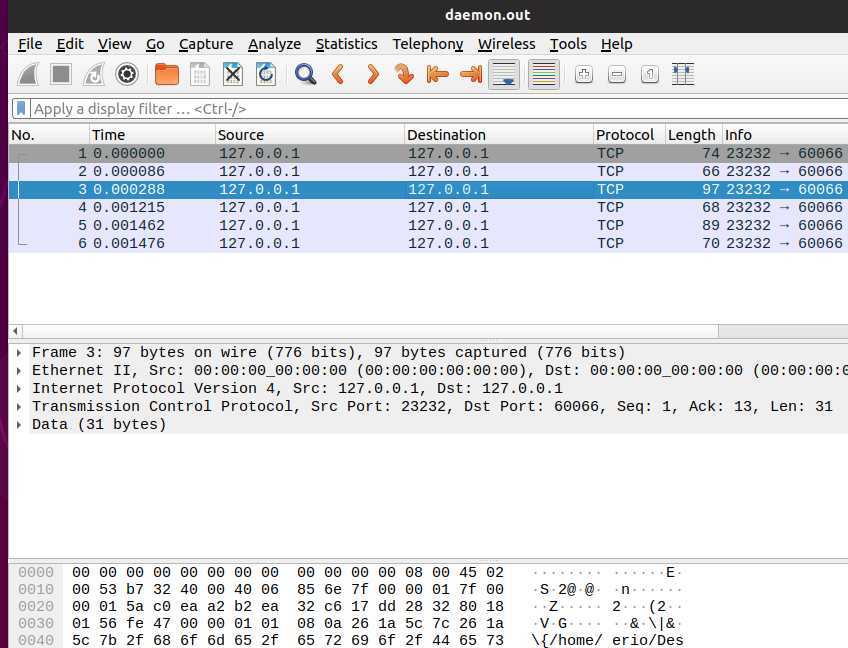Sort by the No. column header
Viewport: 848px width, 648px height.
pos(49,135)
